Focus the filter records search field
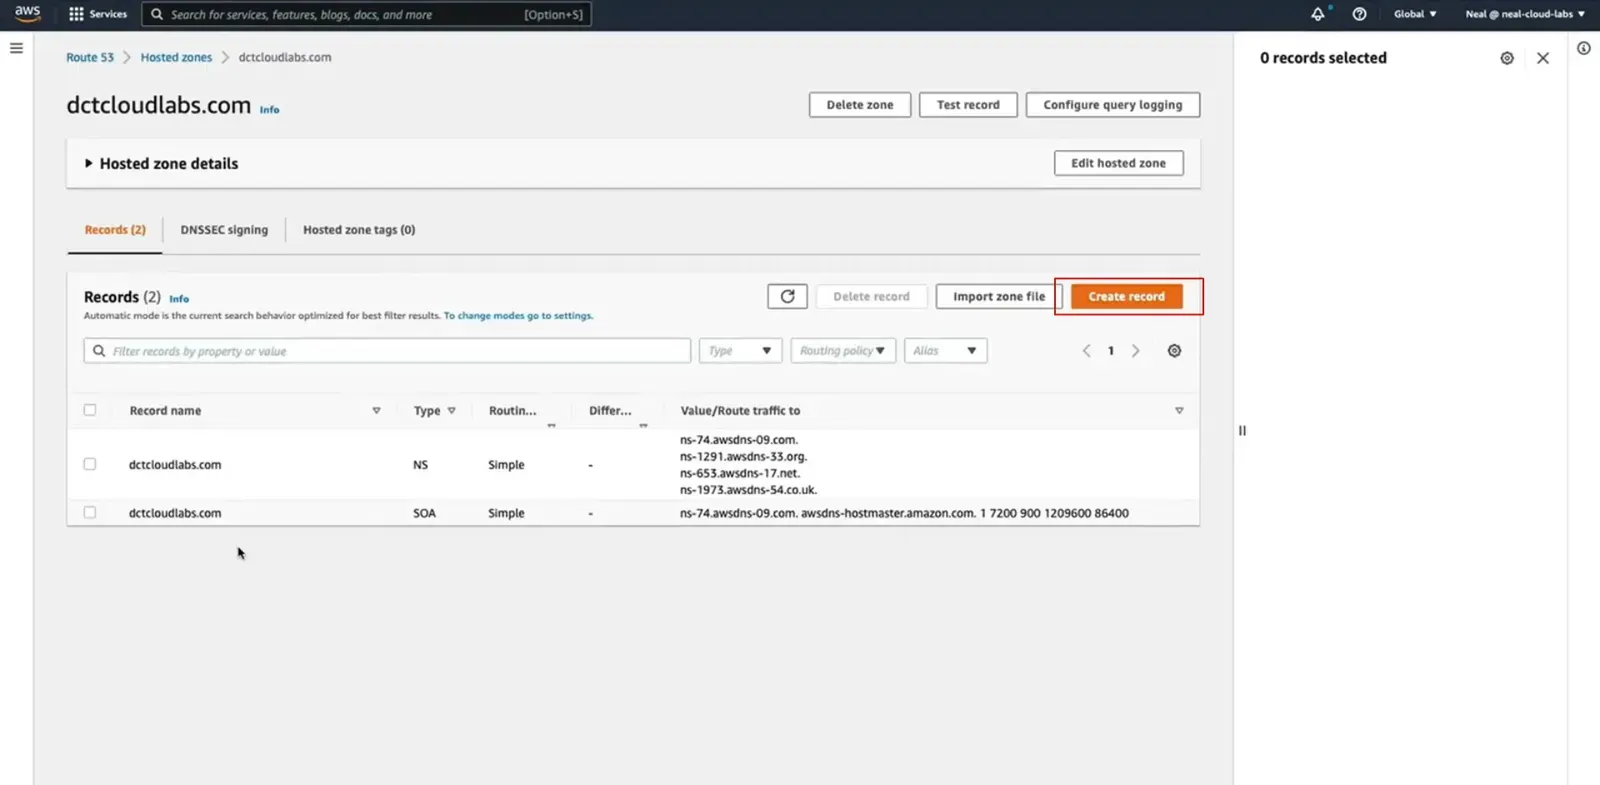Screen dimensions: 1600x785 [387, 351]
